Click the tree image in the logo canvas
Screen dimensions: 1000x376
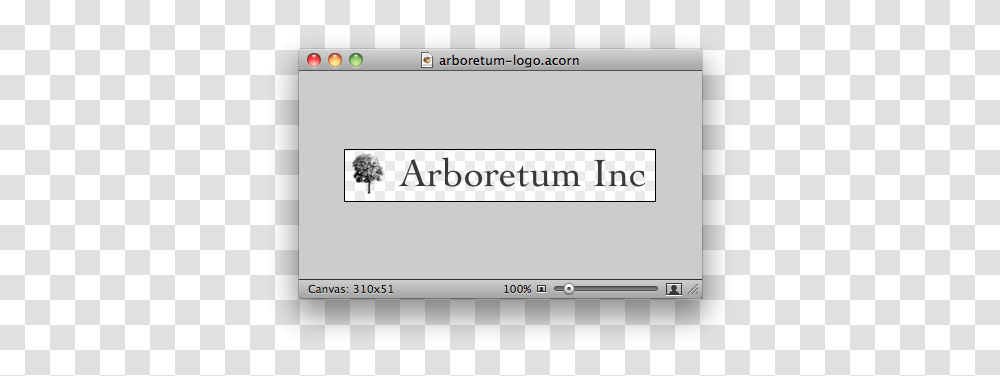coord(368,173)
